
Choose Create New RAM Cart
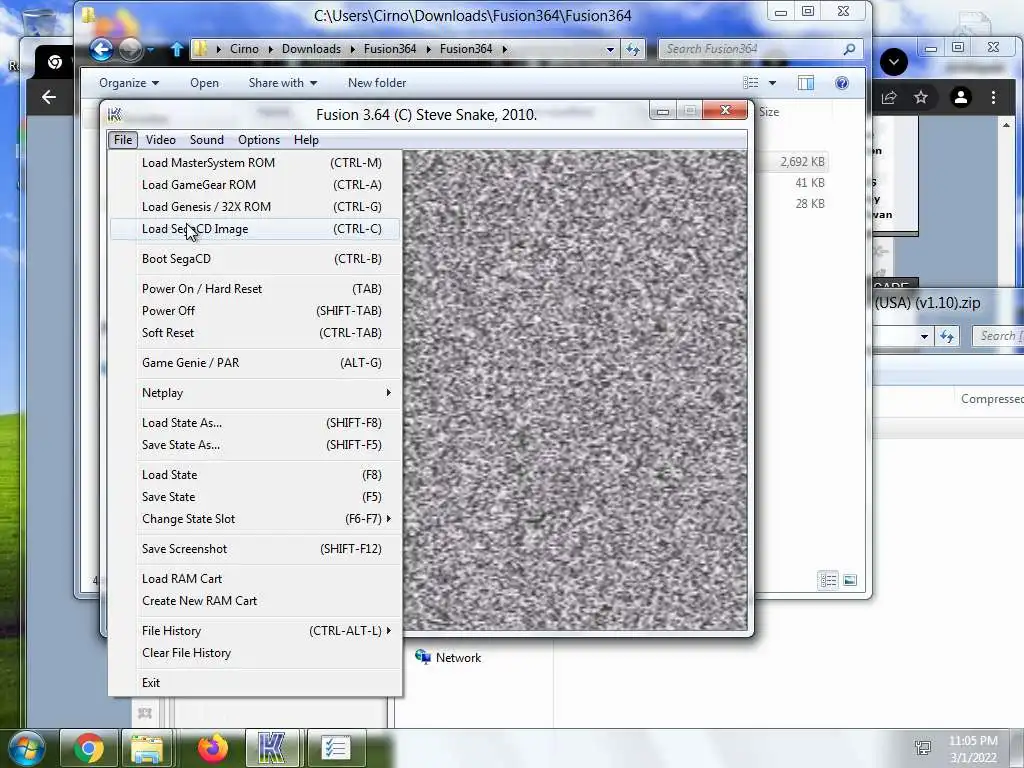[255, 601]
